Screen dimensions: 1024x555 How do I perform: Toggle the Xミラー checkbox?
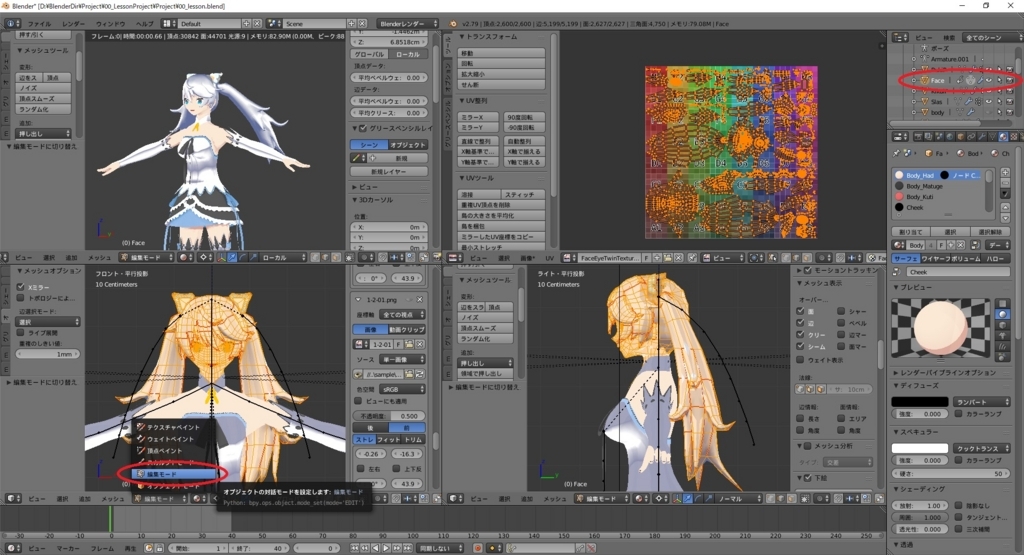pyautogui.click(x=21, y=287)
